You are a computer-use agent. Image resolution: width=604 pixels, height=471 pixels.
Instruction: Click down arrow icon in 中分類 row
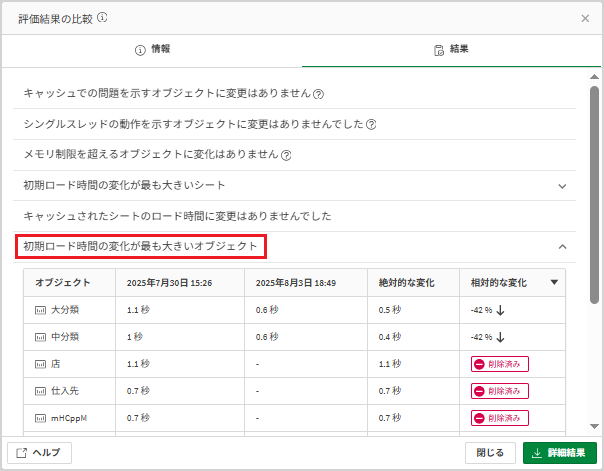[500, 337]
